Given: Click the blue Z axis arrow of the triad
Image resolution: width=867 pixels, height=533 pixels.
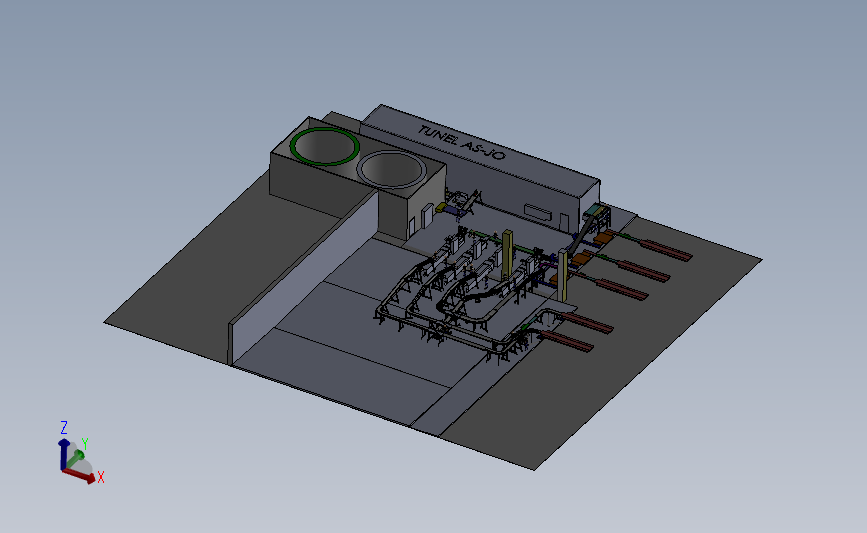Looking at the screenshot, I should [x=64, y=454].
